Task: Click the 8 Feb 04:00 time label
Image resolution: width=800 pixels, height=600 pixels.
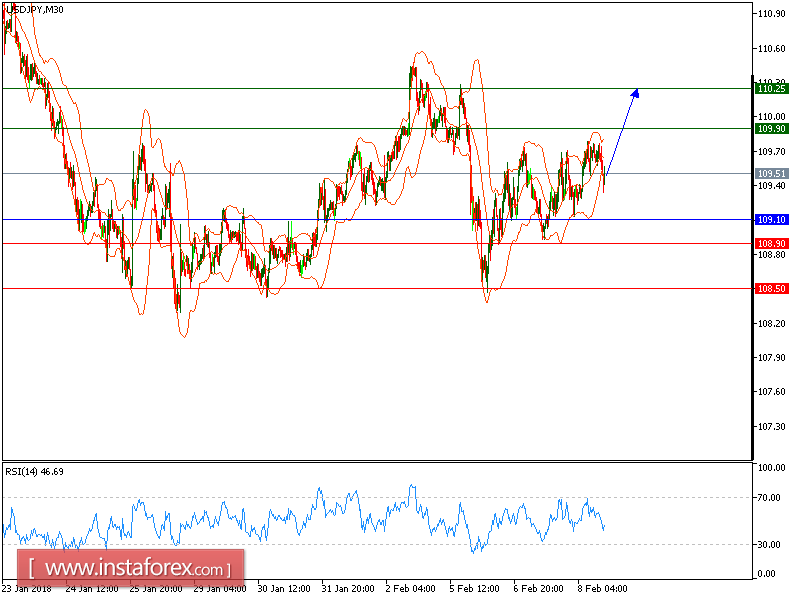Action: click(x=603, y=588)
